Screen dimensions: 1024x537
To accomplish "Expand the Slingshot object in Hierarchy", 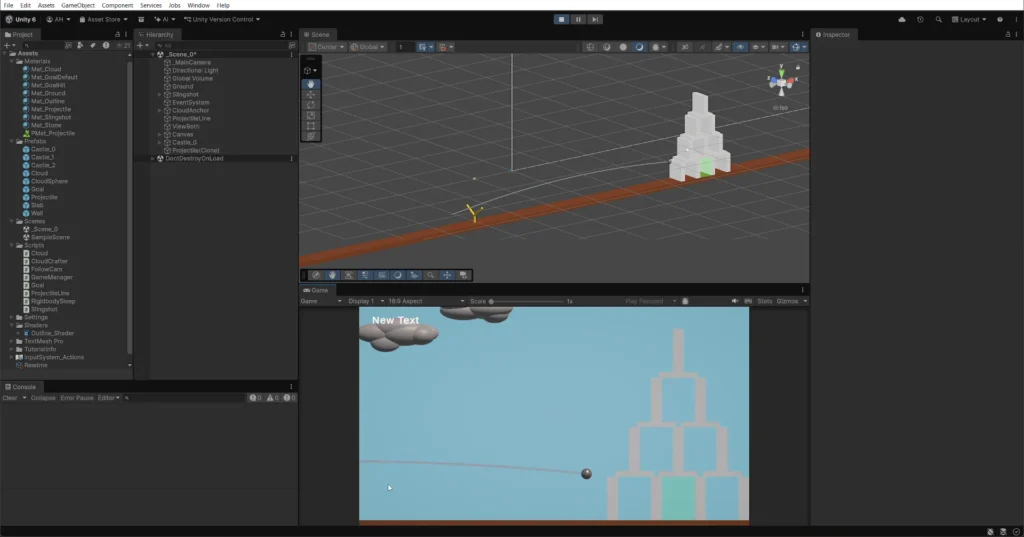I will tap(160, 95).
